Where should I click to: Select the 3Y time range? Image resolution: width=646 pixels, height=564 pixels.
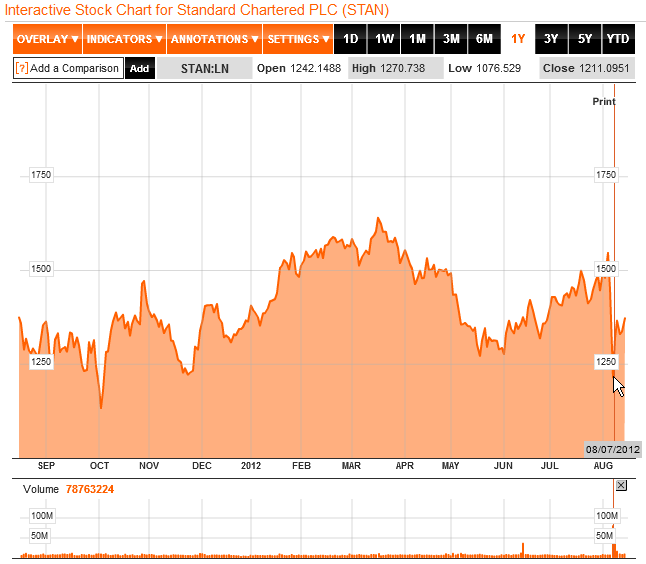click(x=551, y=39)
